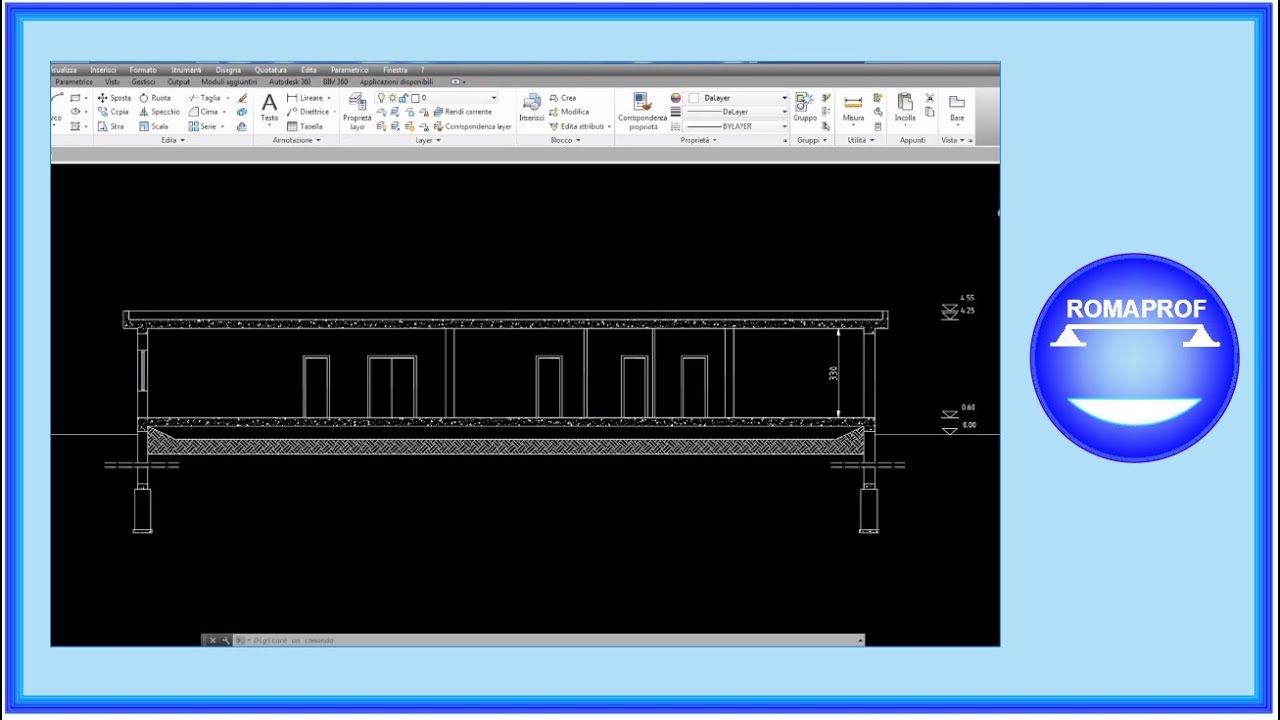Click the Crea block tool
The height and width of the screenshot is (720, 1280).
pos(562,98)
